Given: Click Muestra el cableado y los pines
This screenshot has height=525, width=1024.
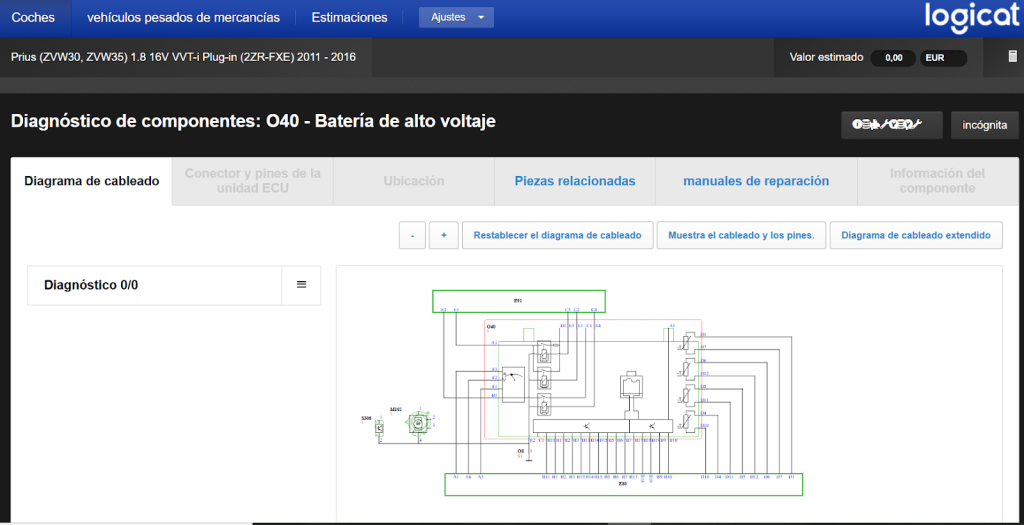Looking at the screenshot, I should (741, 235).
